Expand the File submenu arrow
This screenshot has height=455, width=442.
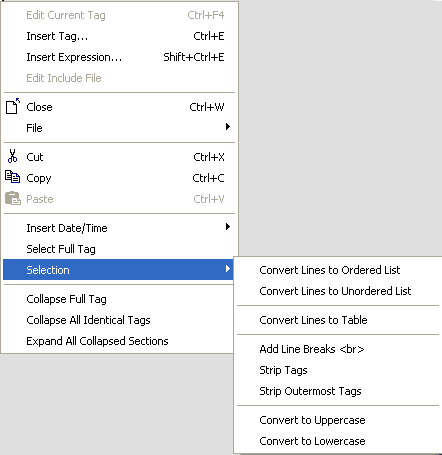click(x=228, y=127)
